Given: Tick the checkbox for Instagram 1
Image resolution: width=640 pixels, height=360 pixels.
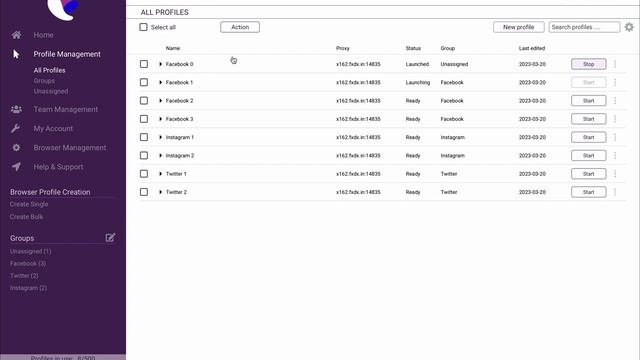Looking at the screenshot, I should (x=144, y=137).
